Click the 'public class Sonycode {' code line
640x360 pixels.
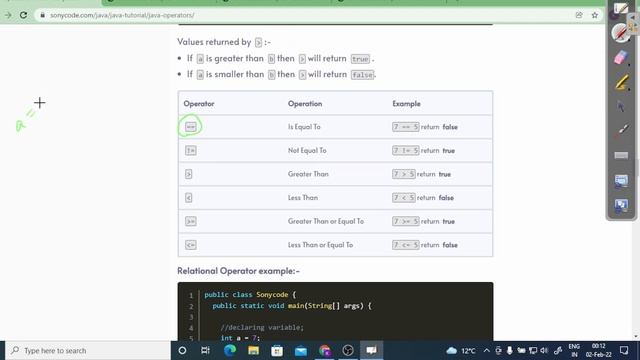tap(250, 295)
